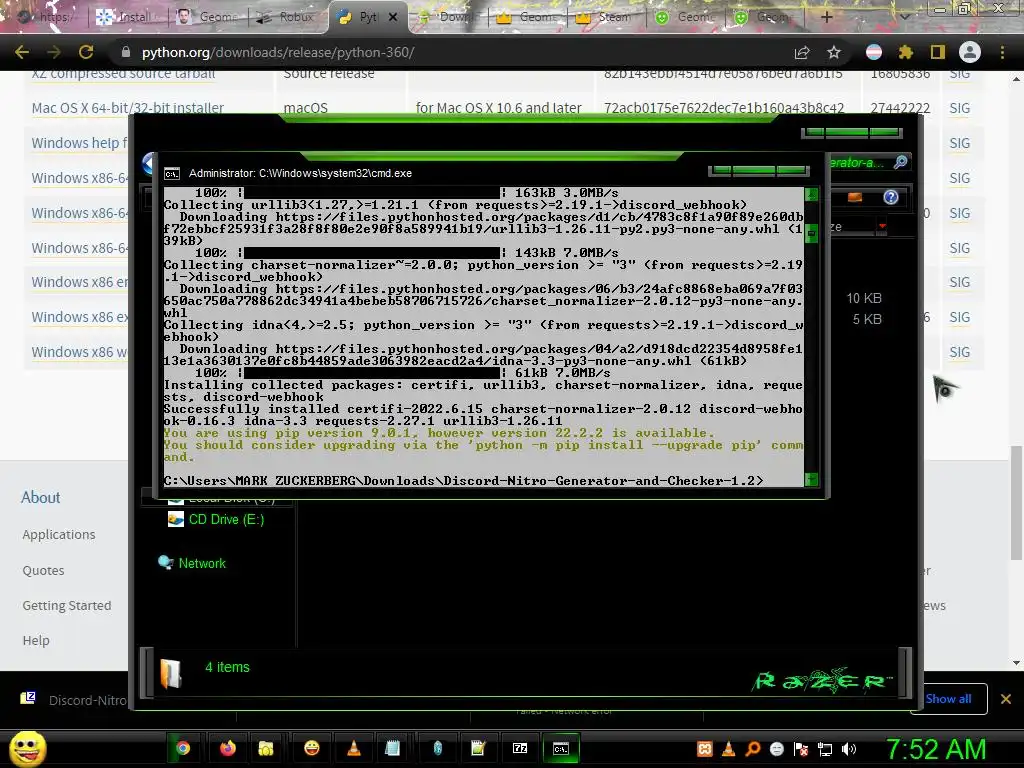
Task: Close the Python tab
Action: (392, 17)
